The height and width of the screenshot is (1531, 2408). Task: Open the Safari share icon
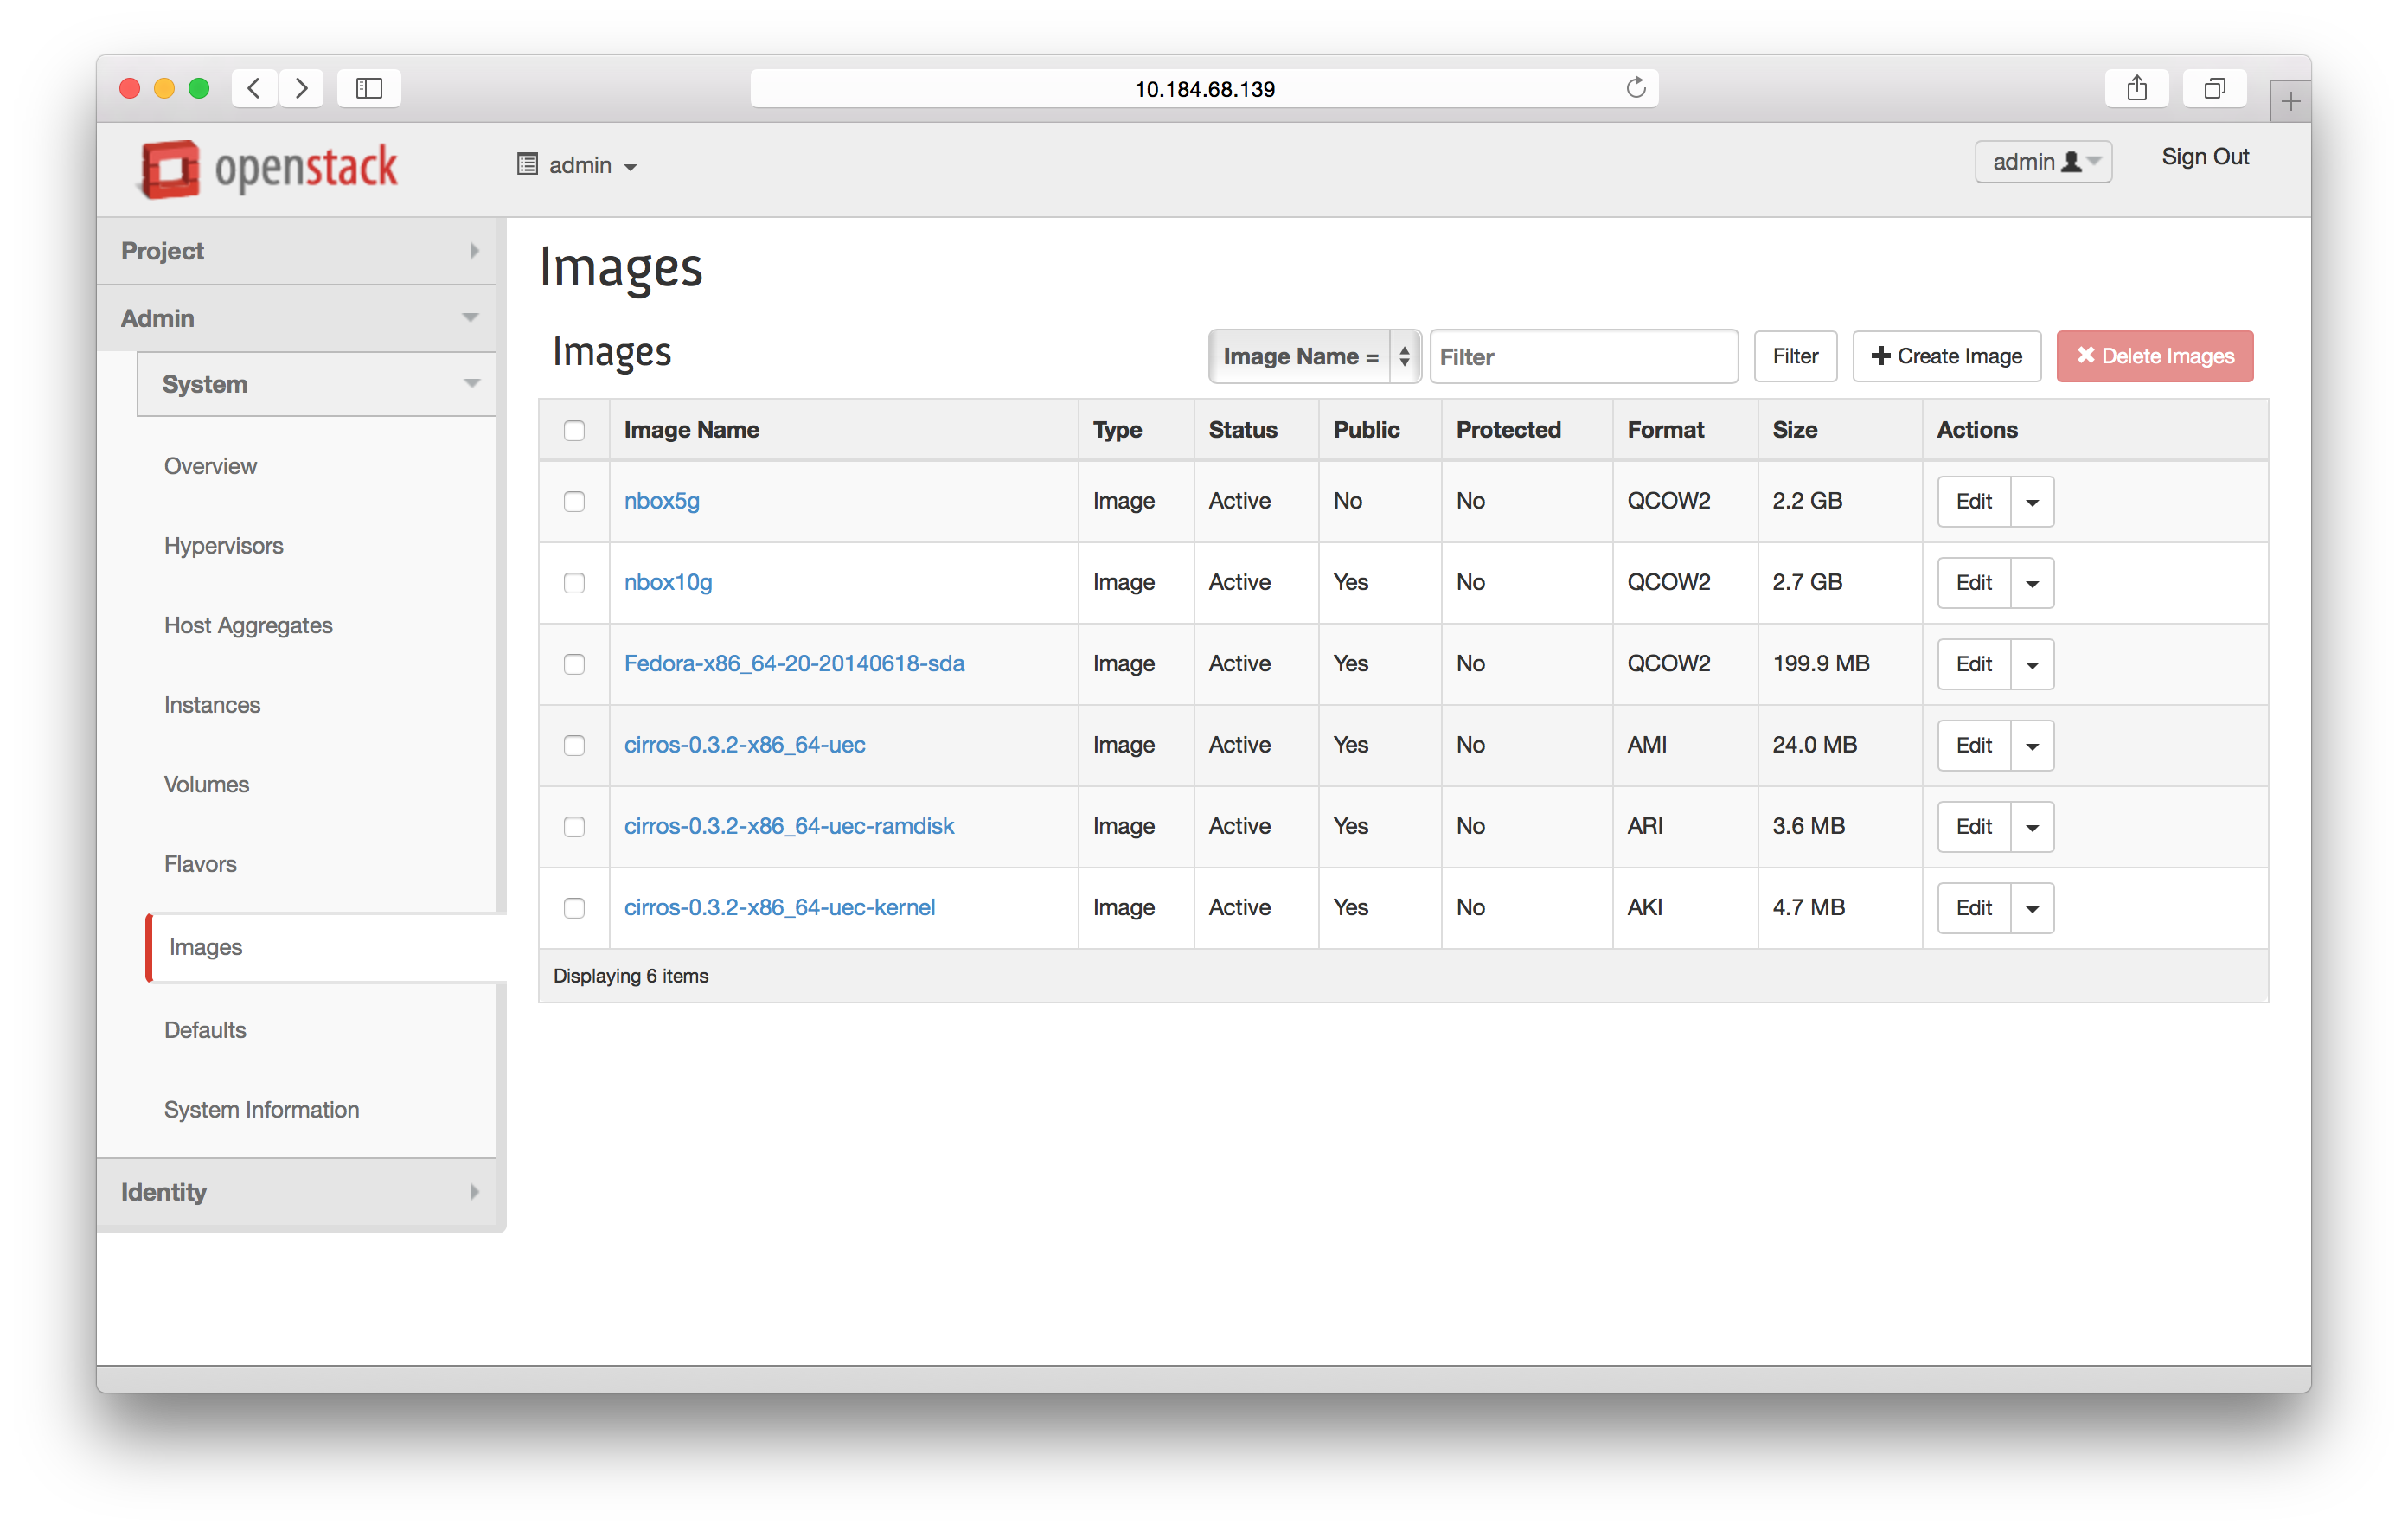2137,88
